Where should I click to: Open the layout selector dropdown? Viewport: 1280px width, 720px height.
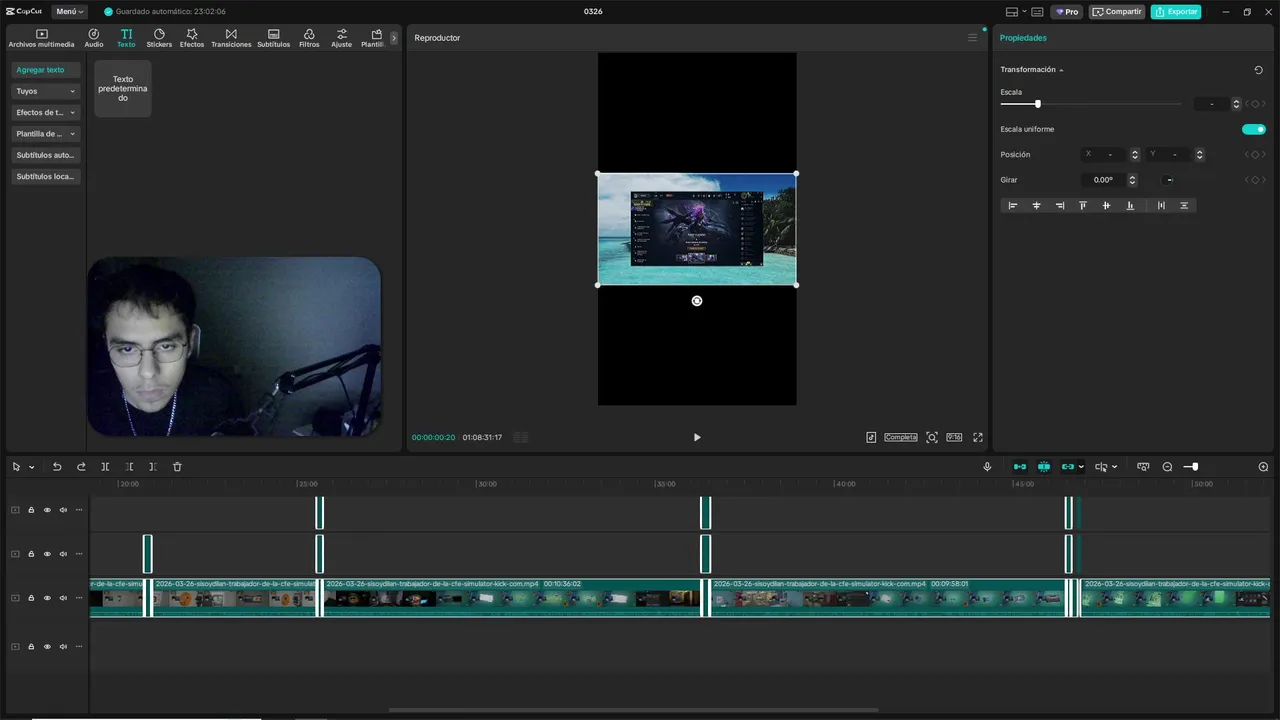[x=1016, y=12]
